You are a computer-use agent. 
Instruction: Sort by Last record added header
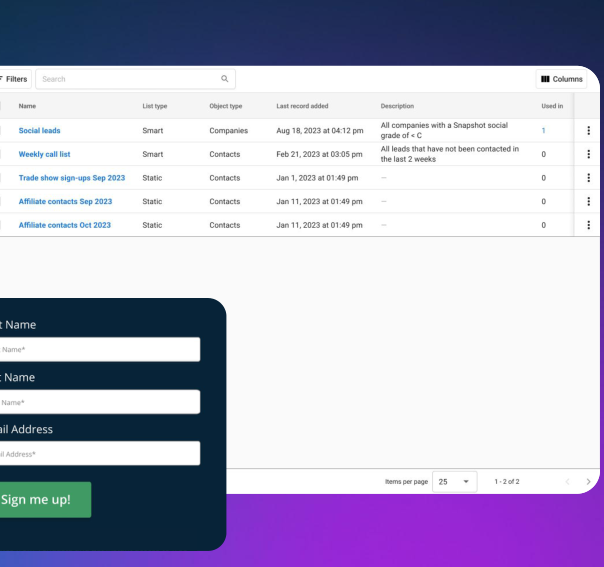point(302,106)
